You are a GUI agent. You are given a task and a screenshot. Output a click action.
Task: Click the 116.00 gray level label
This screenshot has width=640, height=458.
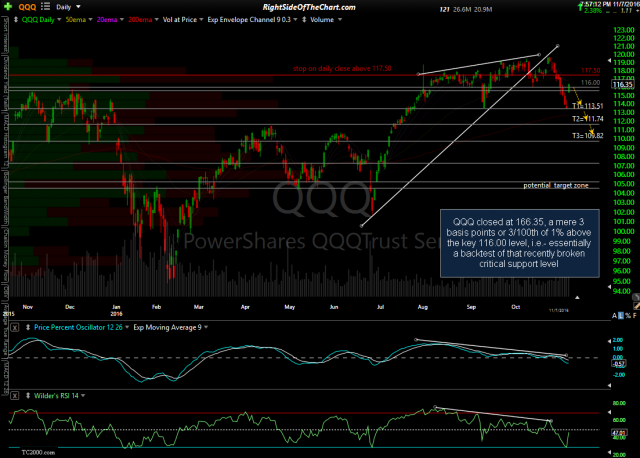590,82
